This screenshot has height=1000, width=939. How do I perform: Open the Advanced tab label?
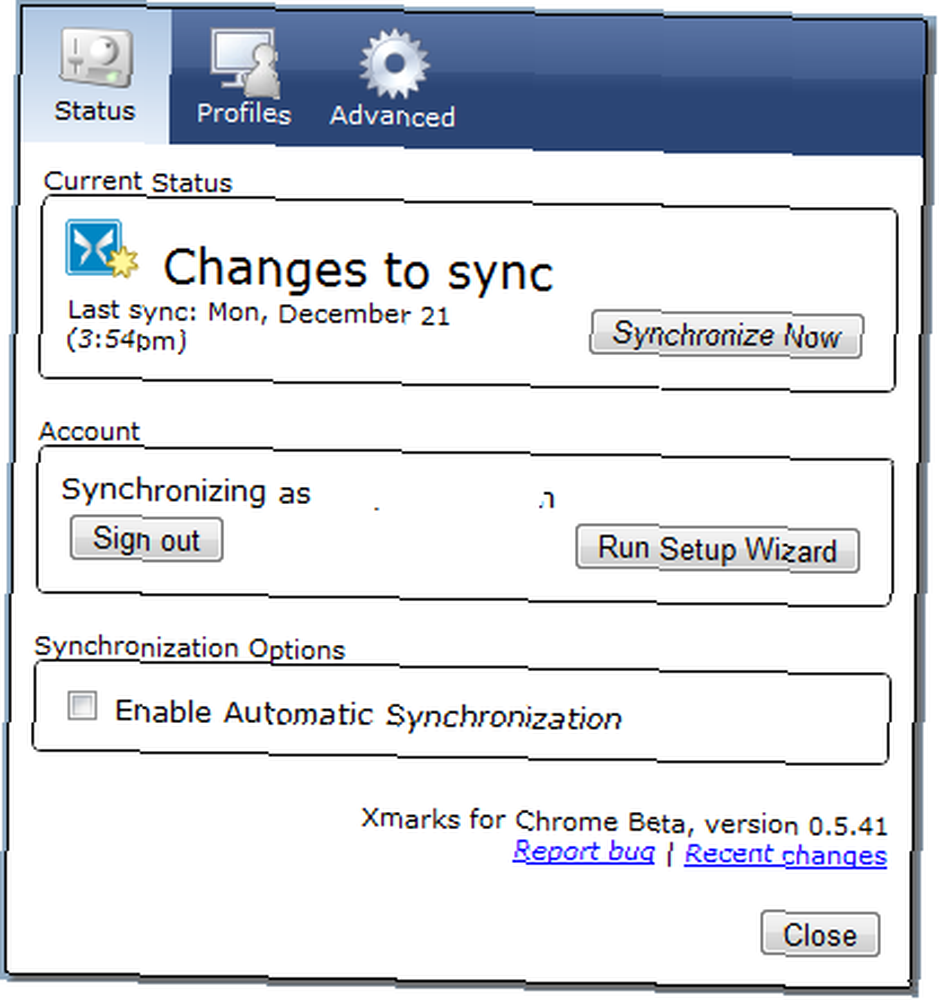click(392, 117)
